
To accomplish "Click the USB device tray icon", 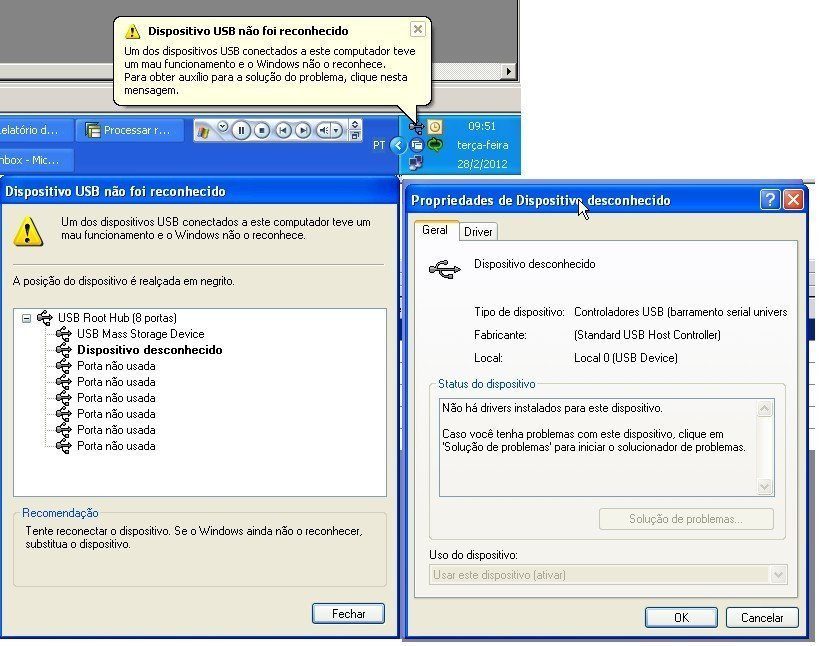I will coord(417,127).
